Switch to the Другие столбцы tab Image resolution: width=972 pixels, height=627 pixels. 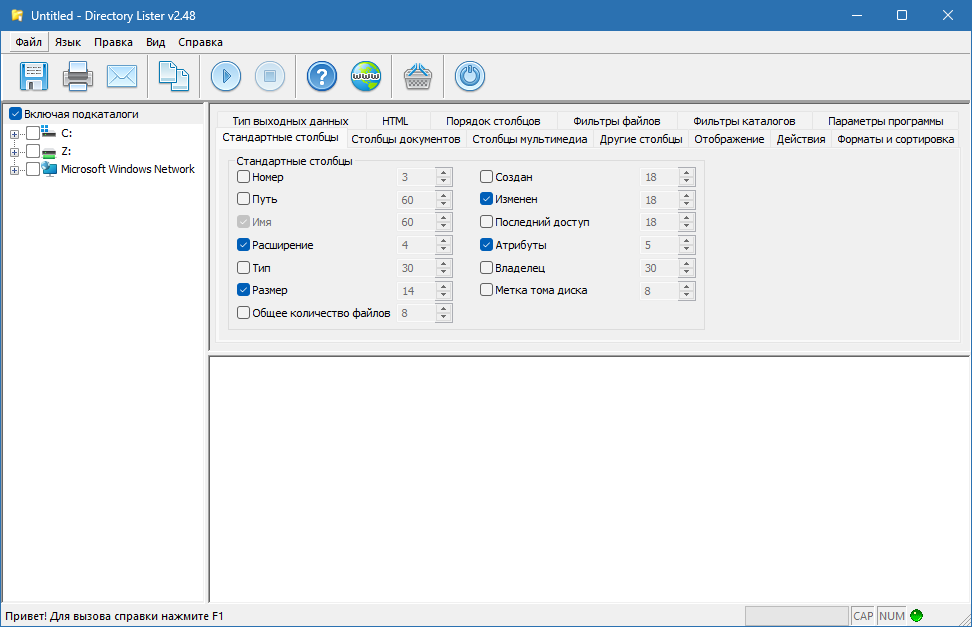pyautogui.click(x=641, y=139)
